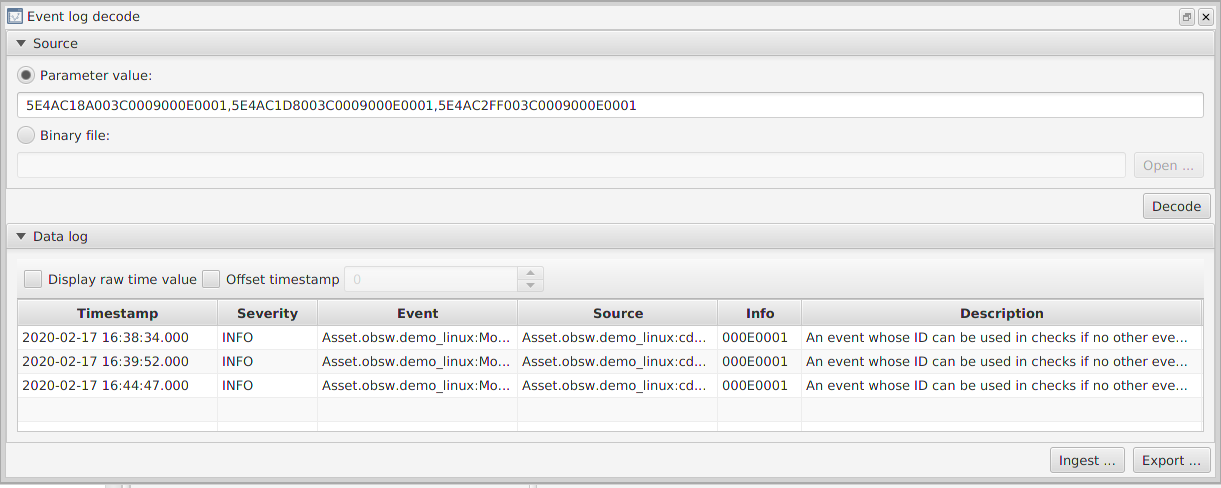Click Source cell in the 16:44:47 row

617,385
